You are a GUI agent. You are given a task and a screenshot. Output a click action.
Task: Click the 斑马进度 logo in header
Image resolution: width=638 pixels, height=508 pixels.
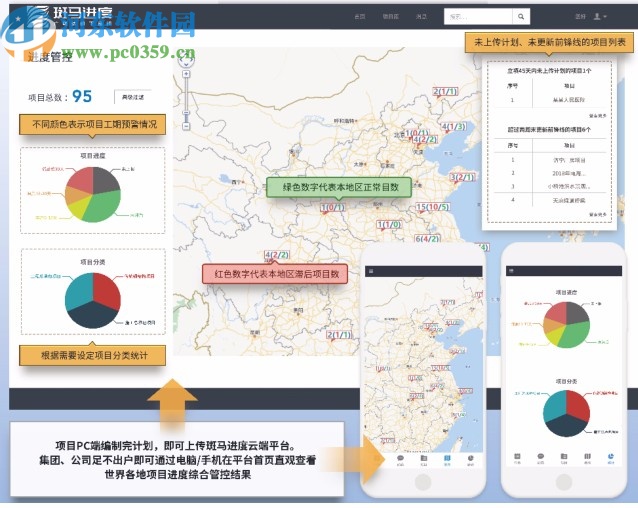tap(69, 15)
